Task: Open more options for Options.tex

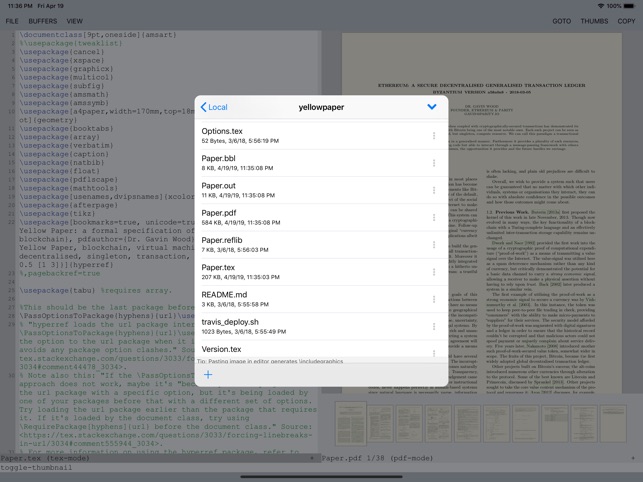Action: (x=433, y=136)
